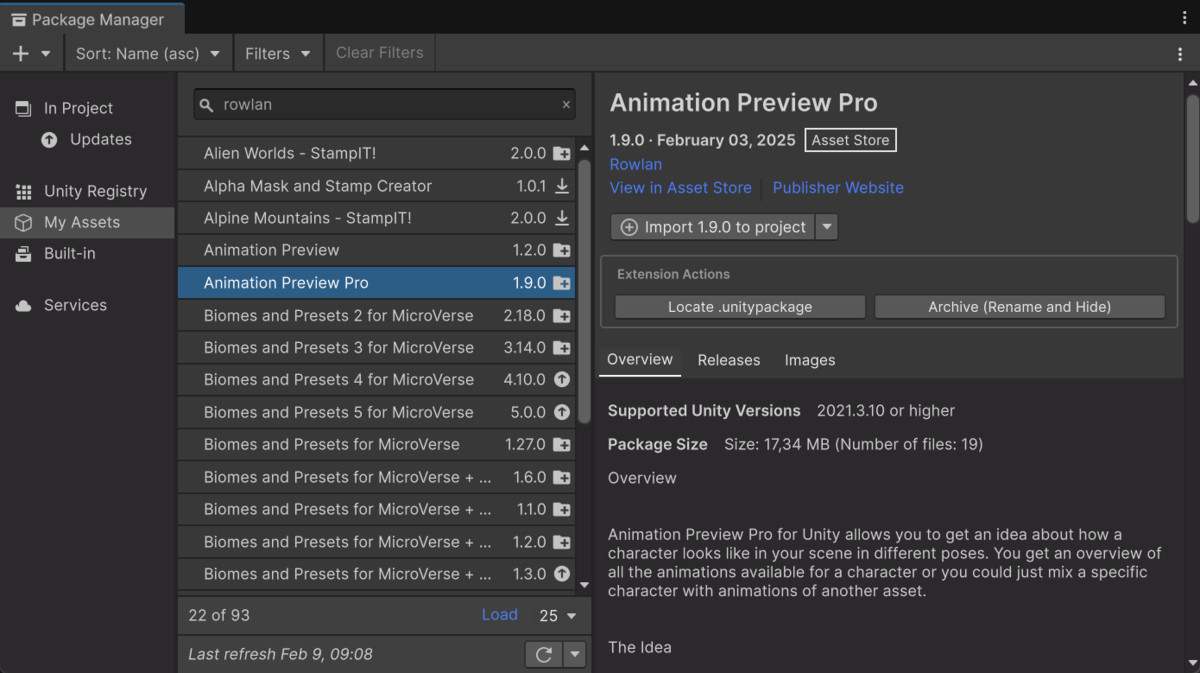Screen dimensions: 1200x673
Task: Refresh the package list with the refresh icon
Action: (x=543, y=654)
